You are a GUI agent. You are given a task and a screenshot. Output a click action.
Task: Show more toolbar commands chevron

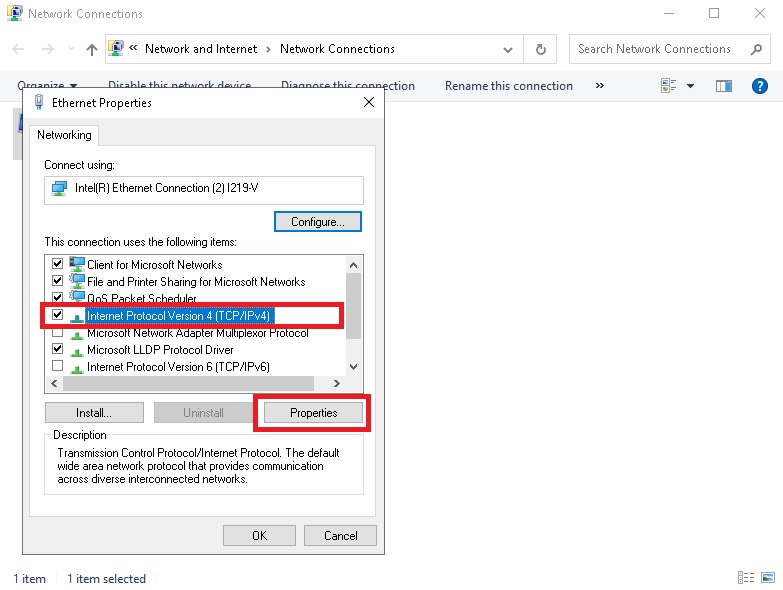(600, 86)
